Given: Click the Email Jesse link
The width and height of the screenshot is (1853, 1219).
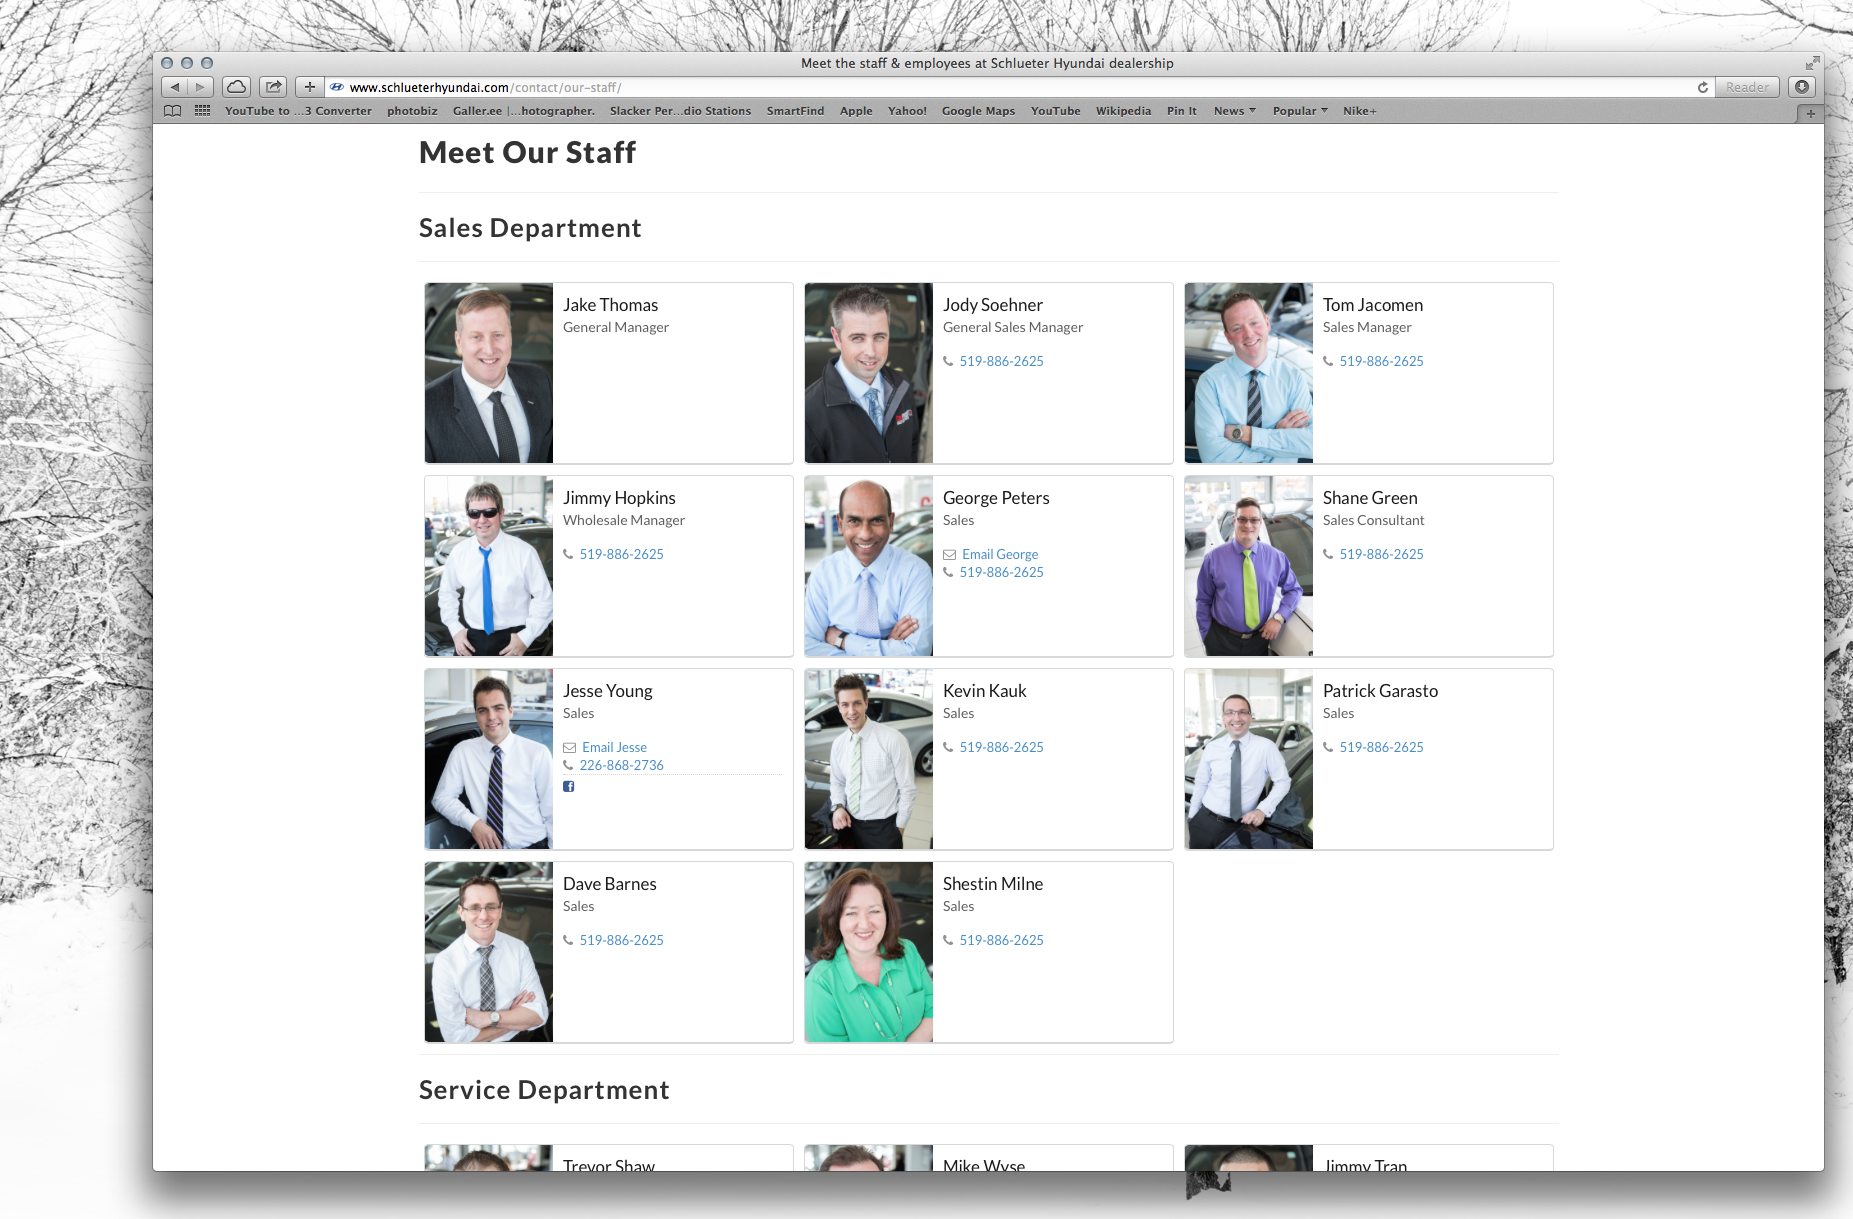Looking at the screenshot, I should click(614, 747).
